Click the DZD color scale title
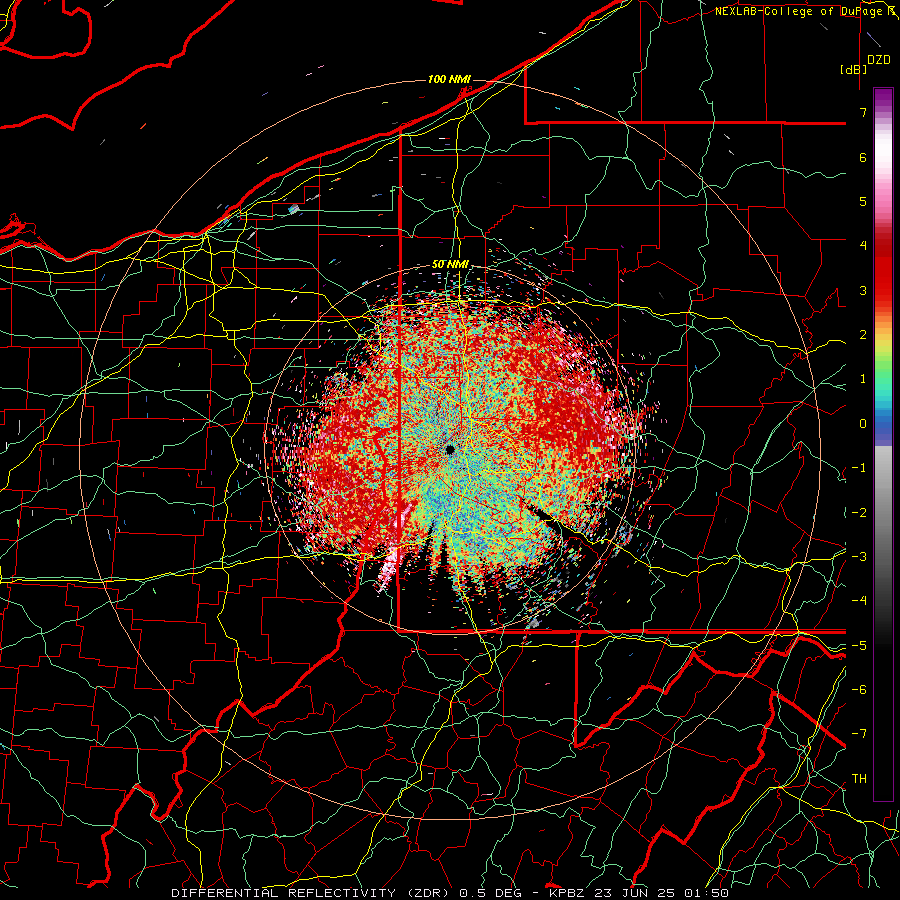Viewport: 900px width, 900px height. pyautogui.click(x=879, y=60)
